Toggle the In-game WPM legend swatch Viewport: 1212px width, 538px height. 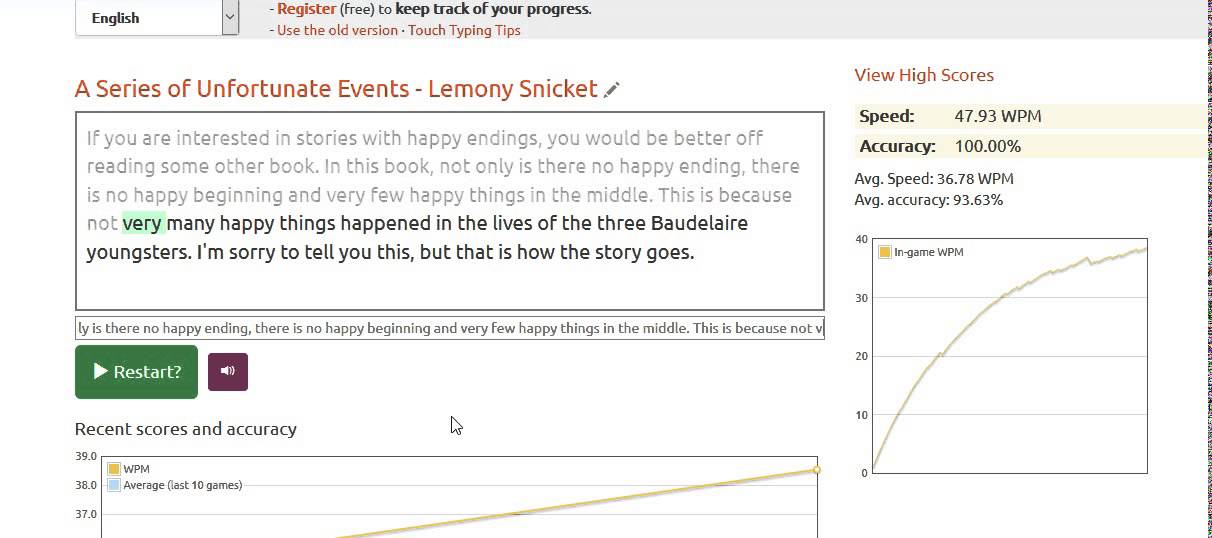click(x=884, y=252)
